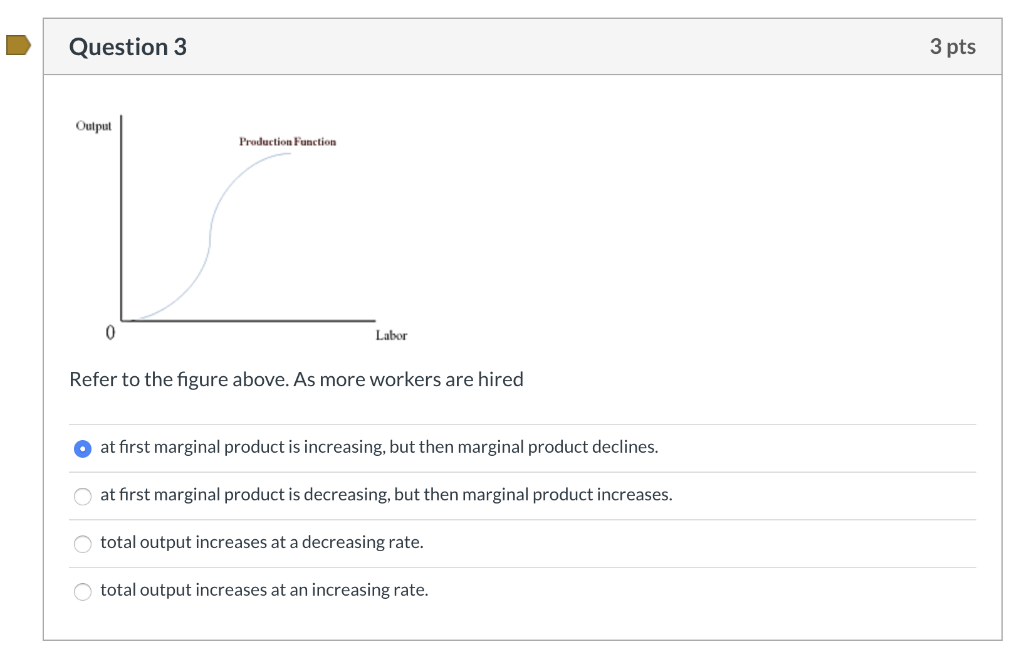
Task: Choose the option about marginal product decreasing then increasing
Action: (385, 495)
